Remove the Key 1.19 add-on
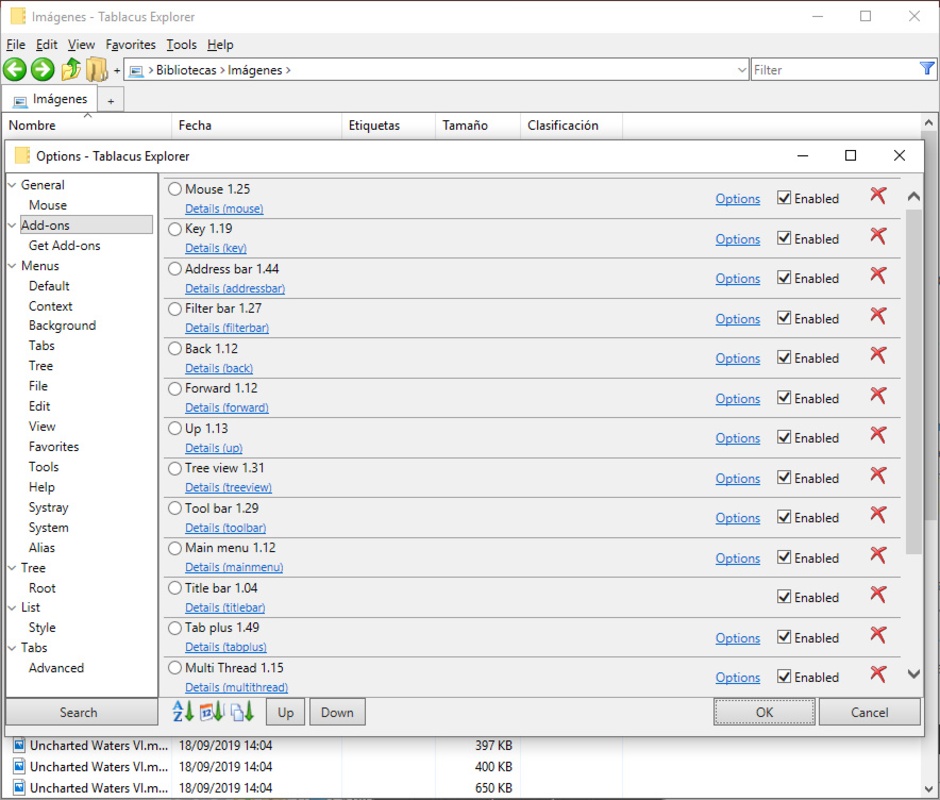Viewport: 940px width, 800px height. pos(878,236)
